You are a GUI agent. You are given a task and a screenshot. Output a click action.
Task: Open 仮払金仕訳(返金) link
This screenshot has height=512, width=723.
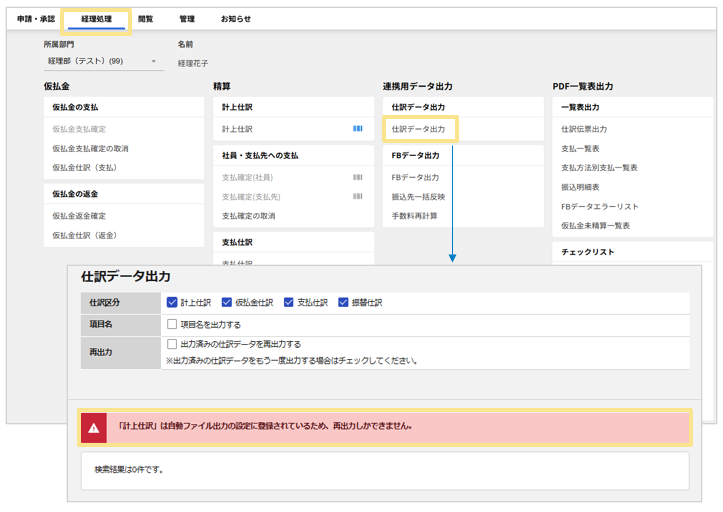click(x=84, y=235)
